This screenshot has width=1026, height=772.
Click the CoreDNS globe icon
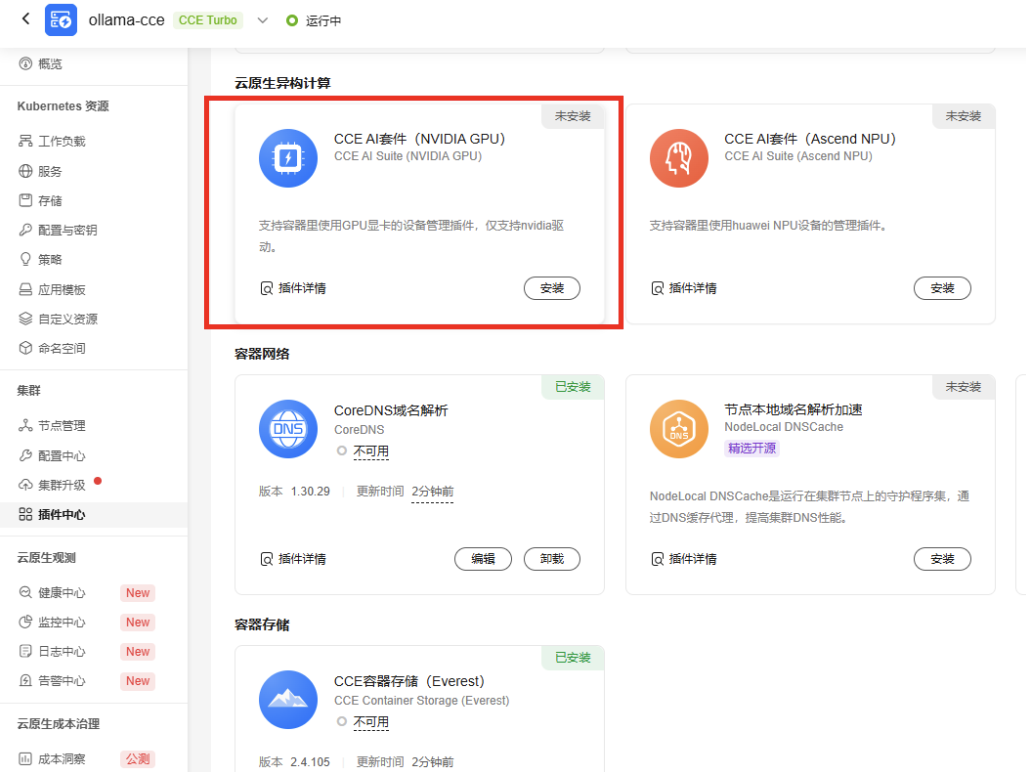288,429
